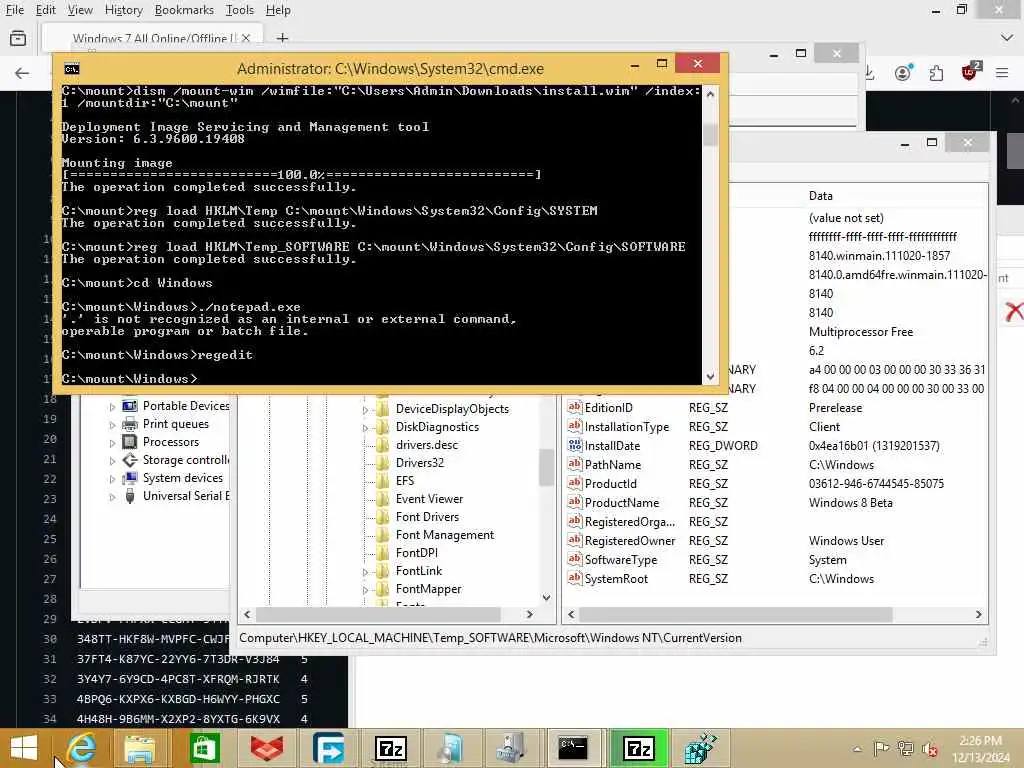
Task: Expand Storage controllers in Device Manager
Action: tap(112, 461)
